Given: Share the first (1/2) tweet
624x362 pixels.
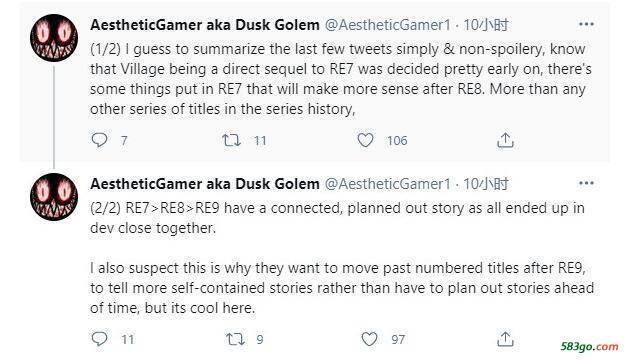Looking at the screenshot, I should coord(505,140).
